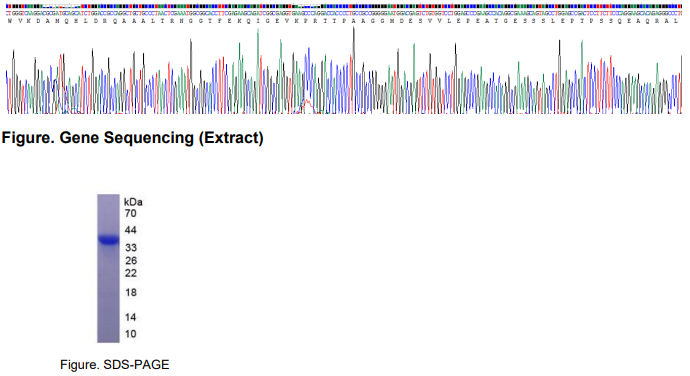
Task: Click the 70 kDa marker label
Action: click(x=131, y=214)
